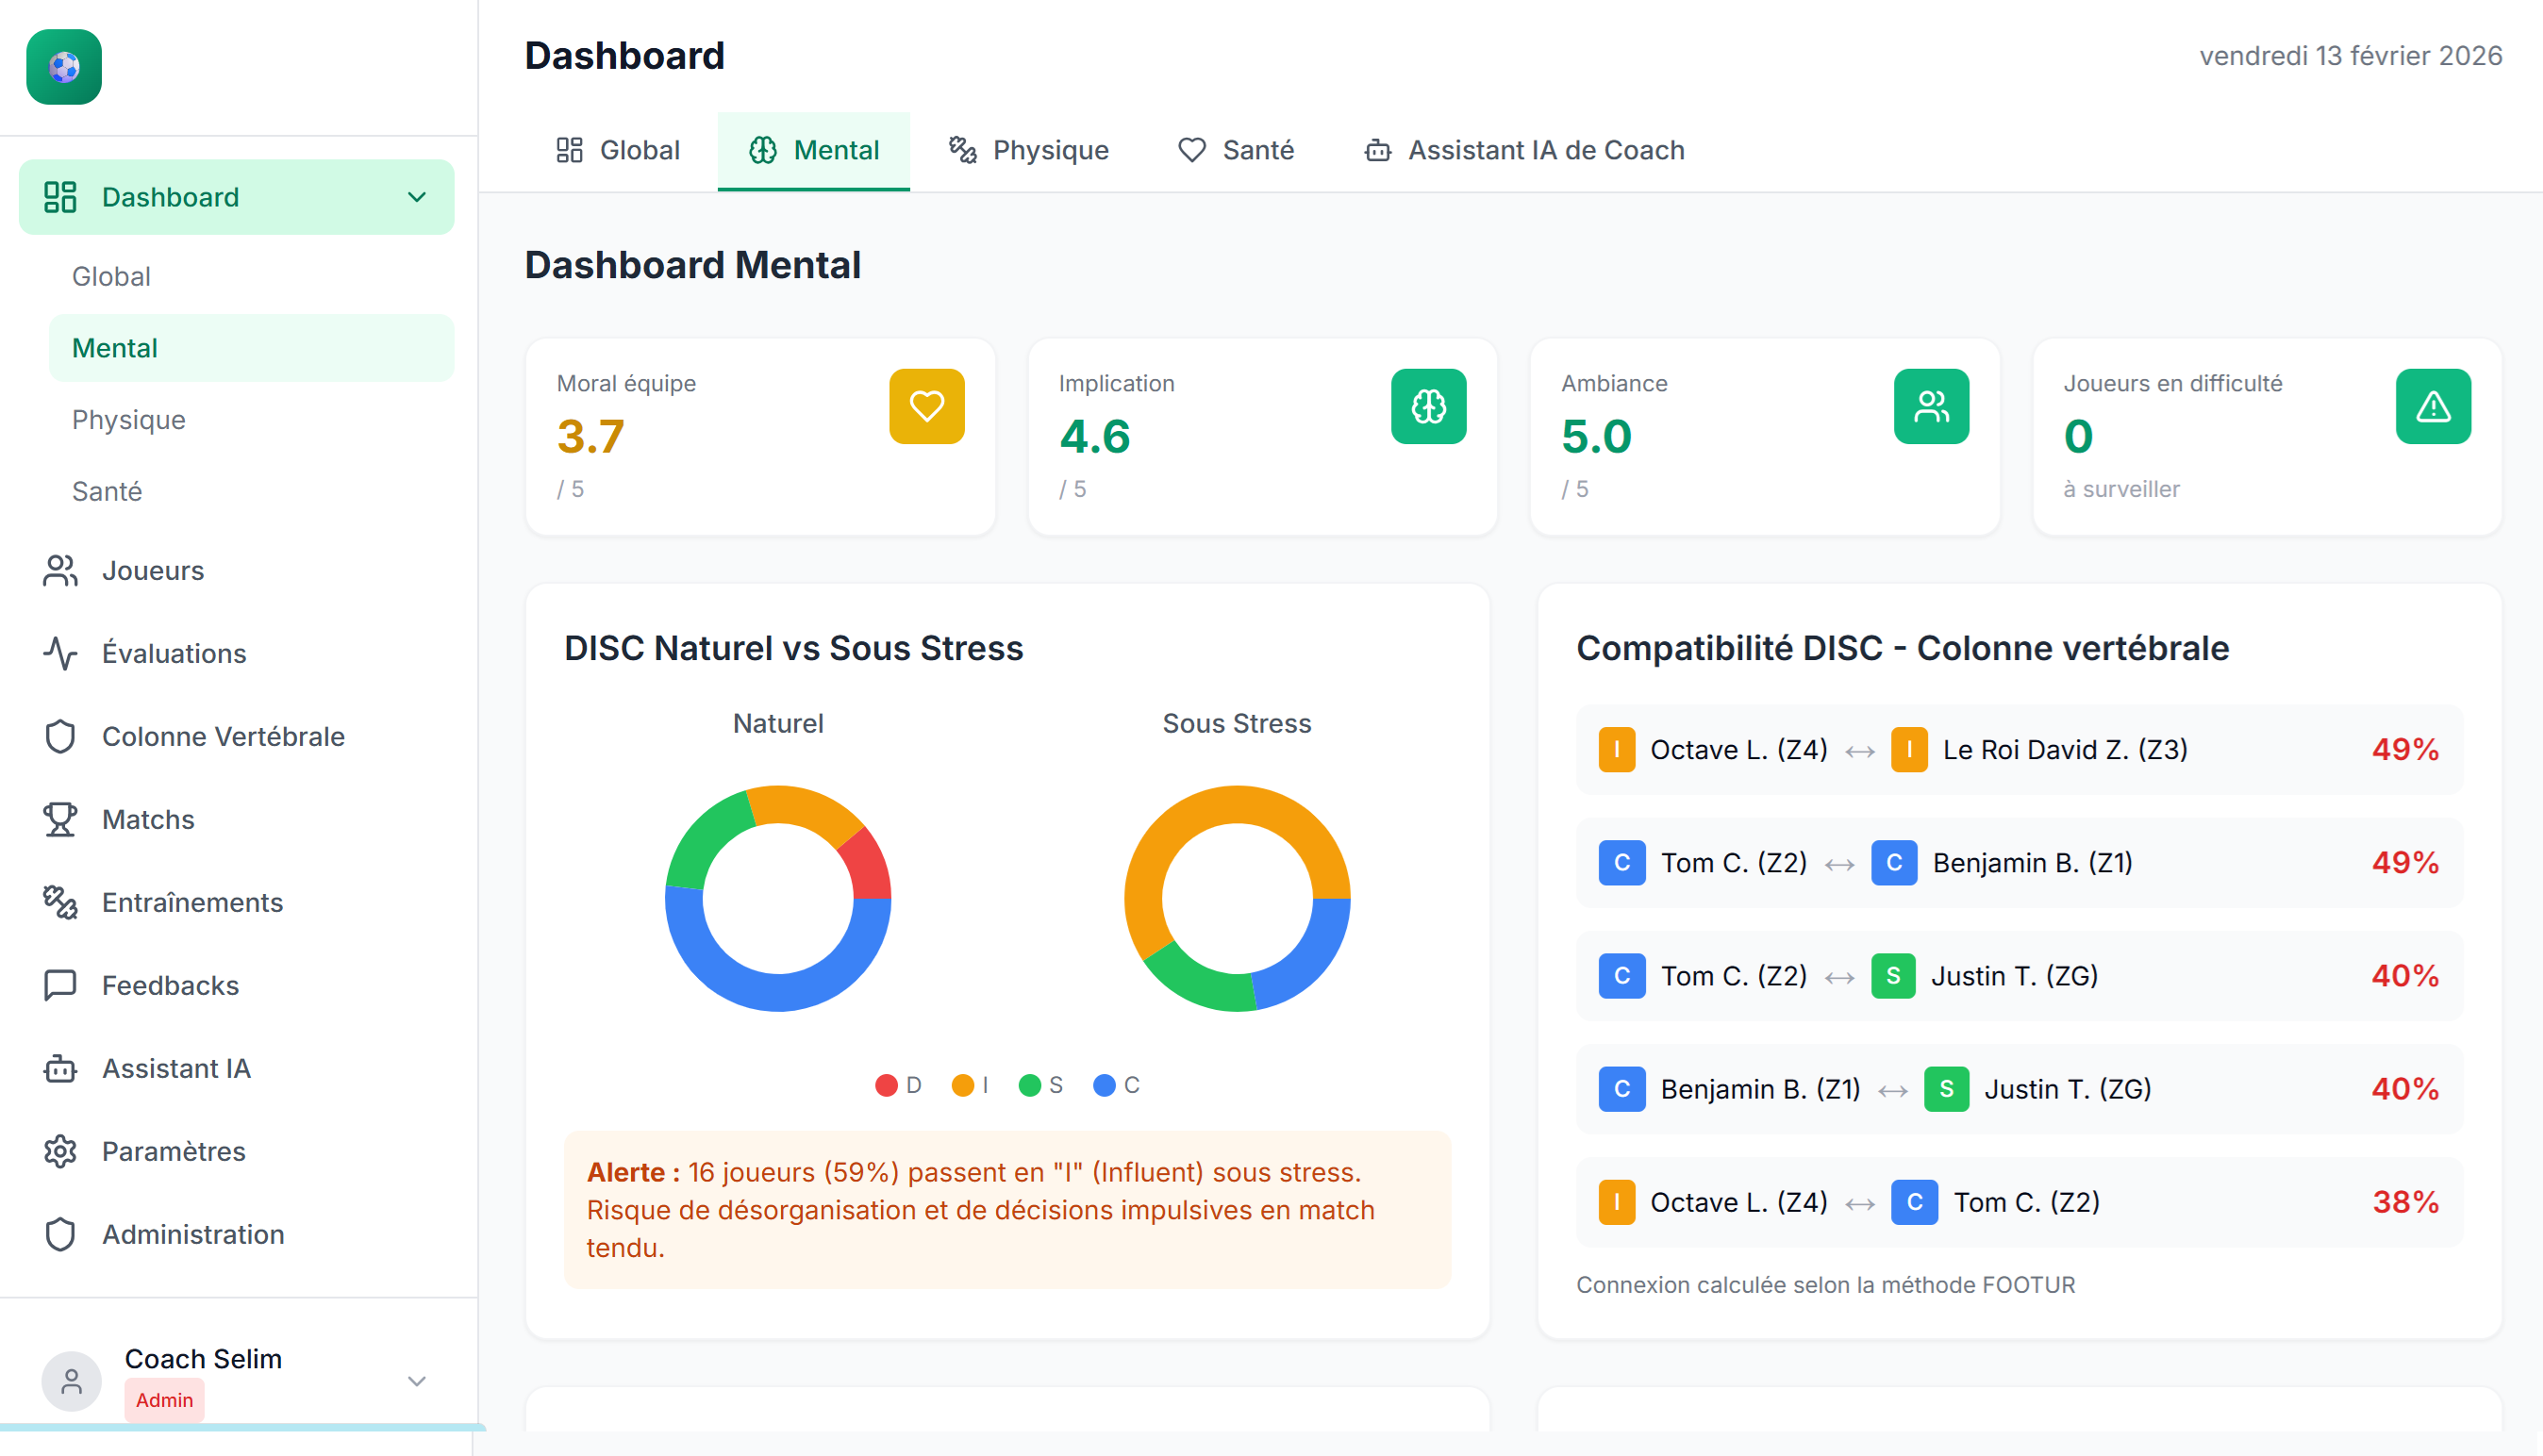Click the Feedbacks speech bubble icon
The height and width of the screenshot is (1456, 2543).
(x=60, y=985)
